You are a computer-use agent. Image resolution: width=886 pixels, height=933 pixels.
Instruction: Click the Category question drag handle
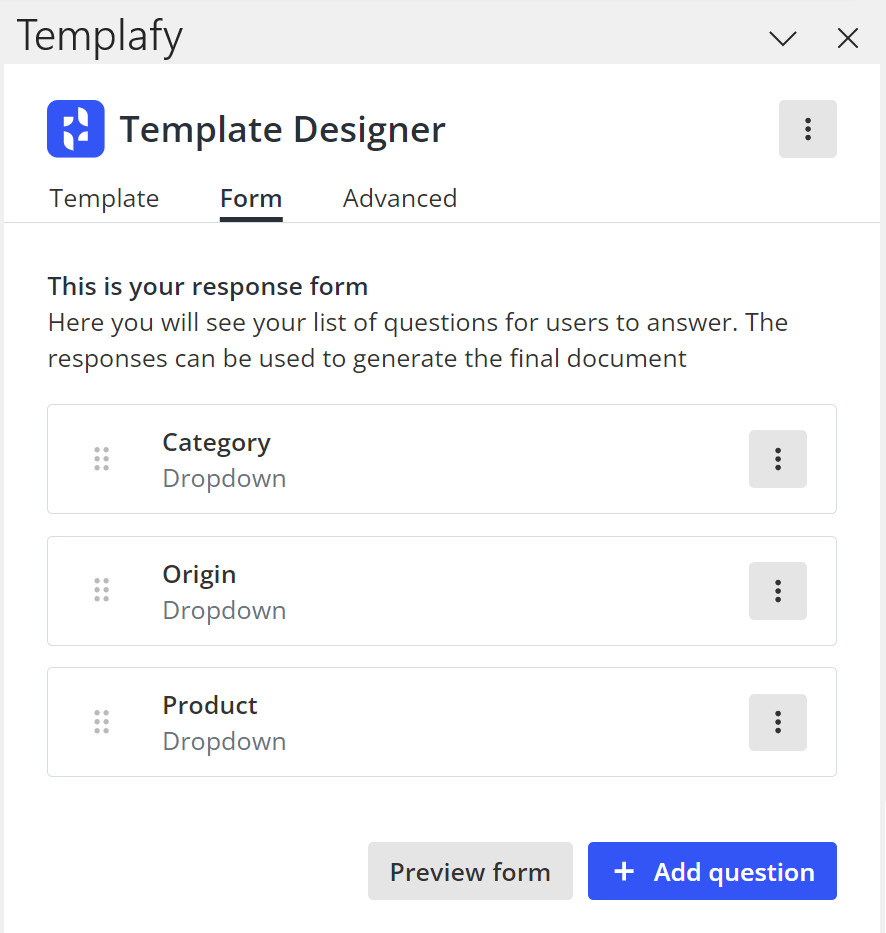coord(102,459)
